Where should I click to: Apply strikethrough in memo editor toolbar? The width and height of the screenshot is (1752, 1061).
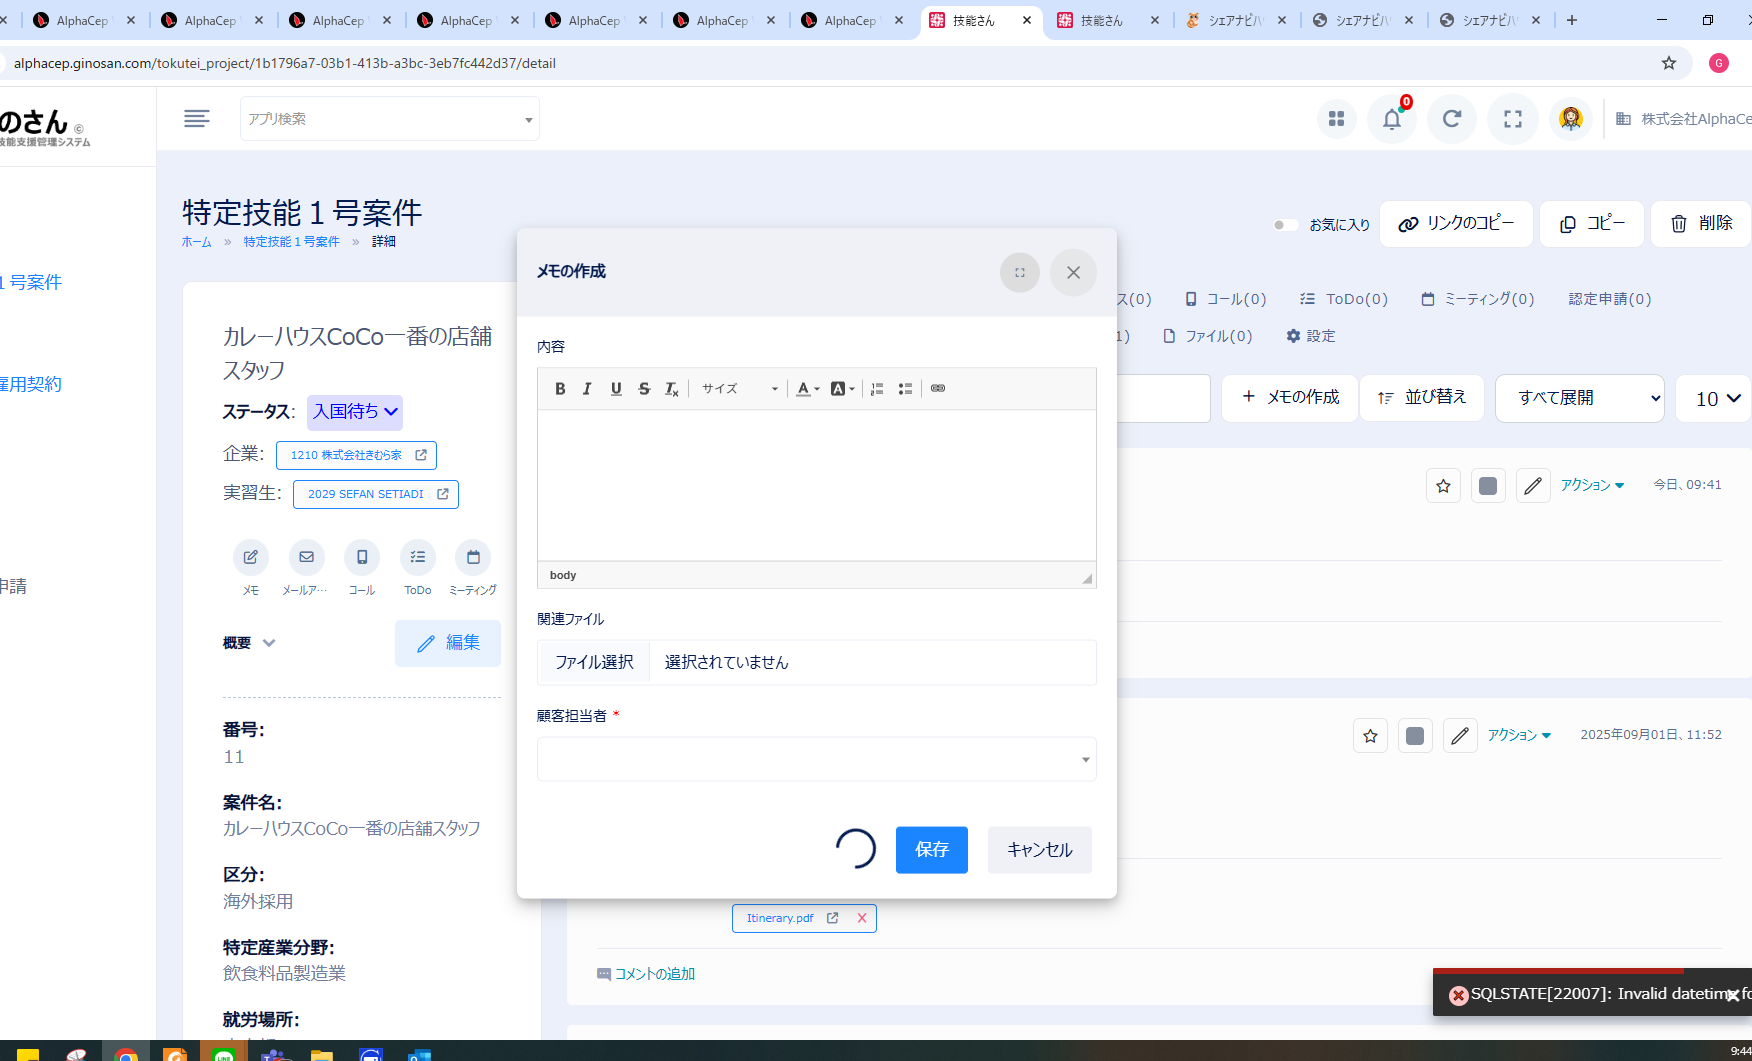pos(644,389)
